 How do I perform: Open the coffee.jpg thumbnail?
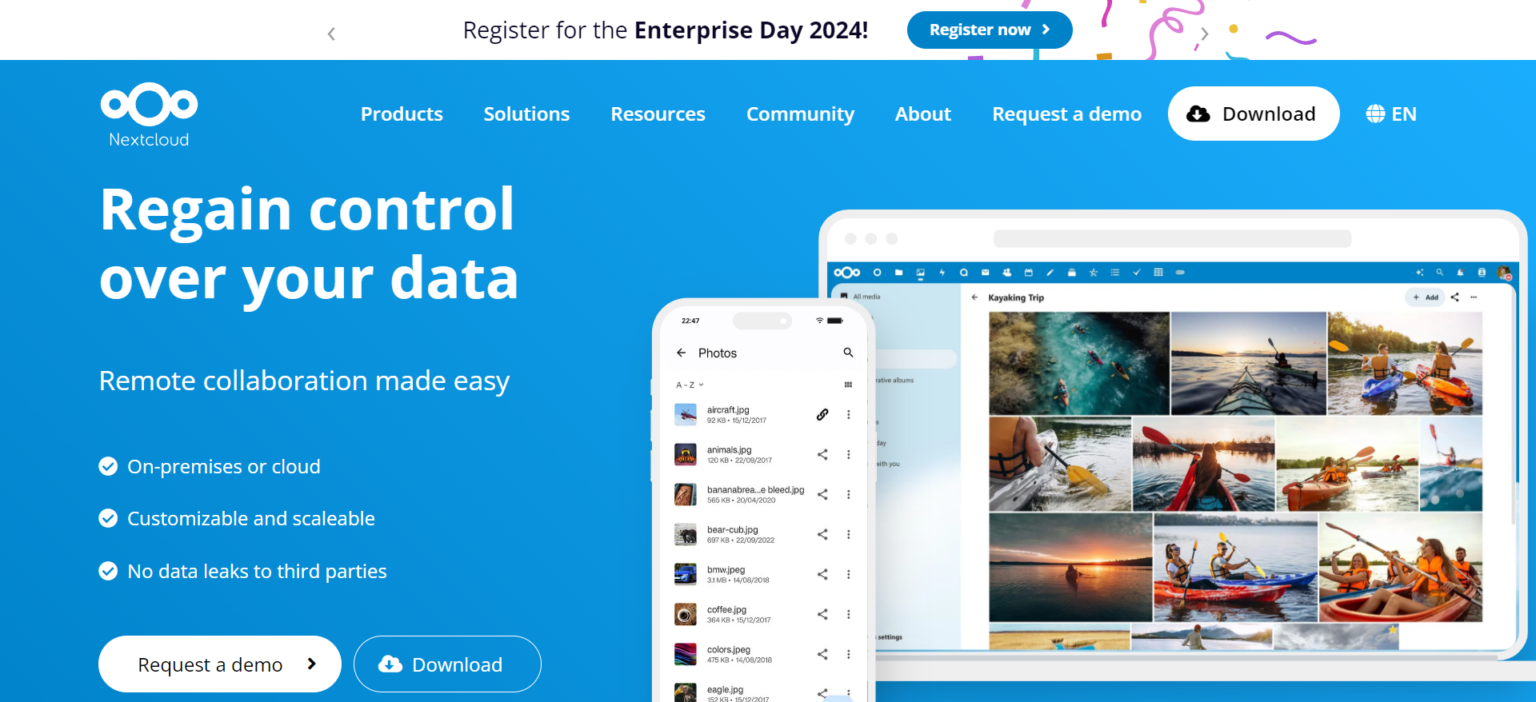(x=685, y=613)
